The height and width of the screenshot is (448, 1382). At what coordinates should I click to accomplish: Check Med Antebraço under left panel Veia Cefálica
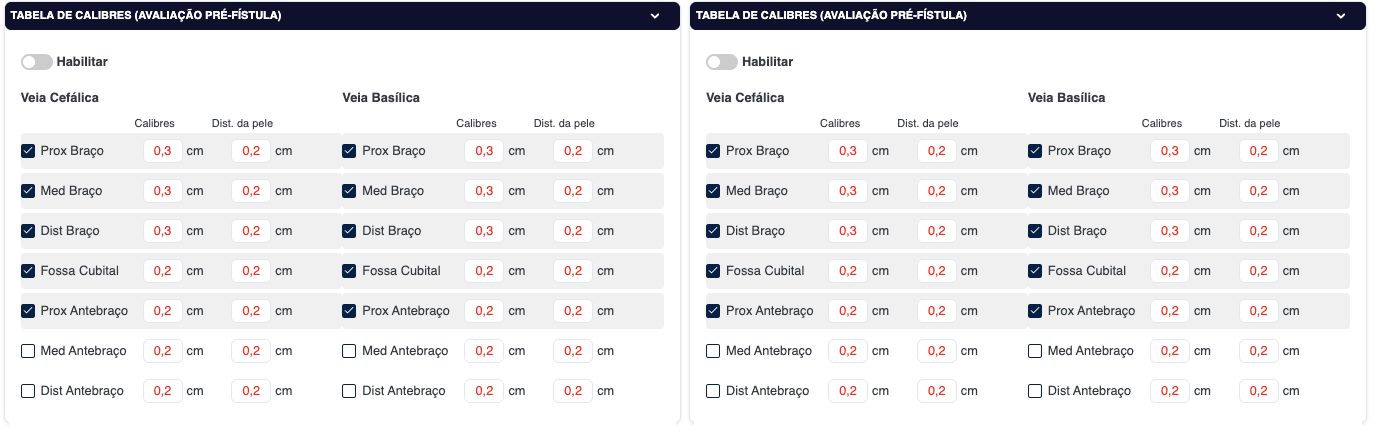[x=28, y=351]
